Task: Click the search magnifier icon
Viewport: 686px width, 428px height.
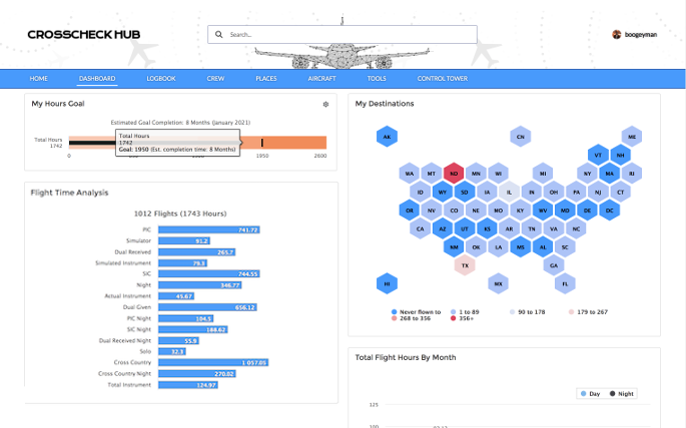Action: [x=219, y=35]
